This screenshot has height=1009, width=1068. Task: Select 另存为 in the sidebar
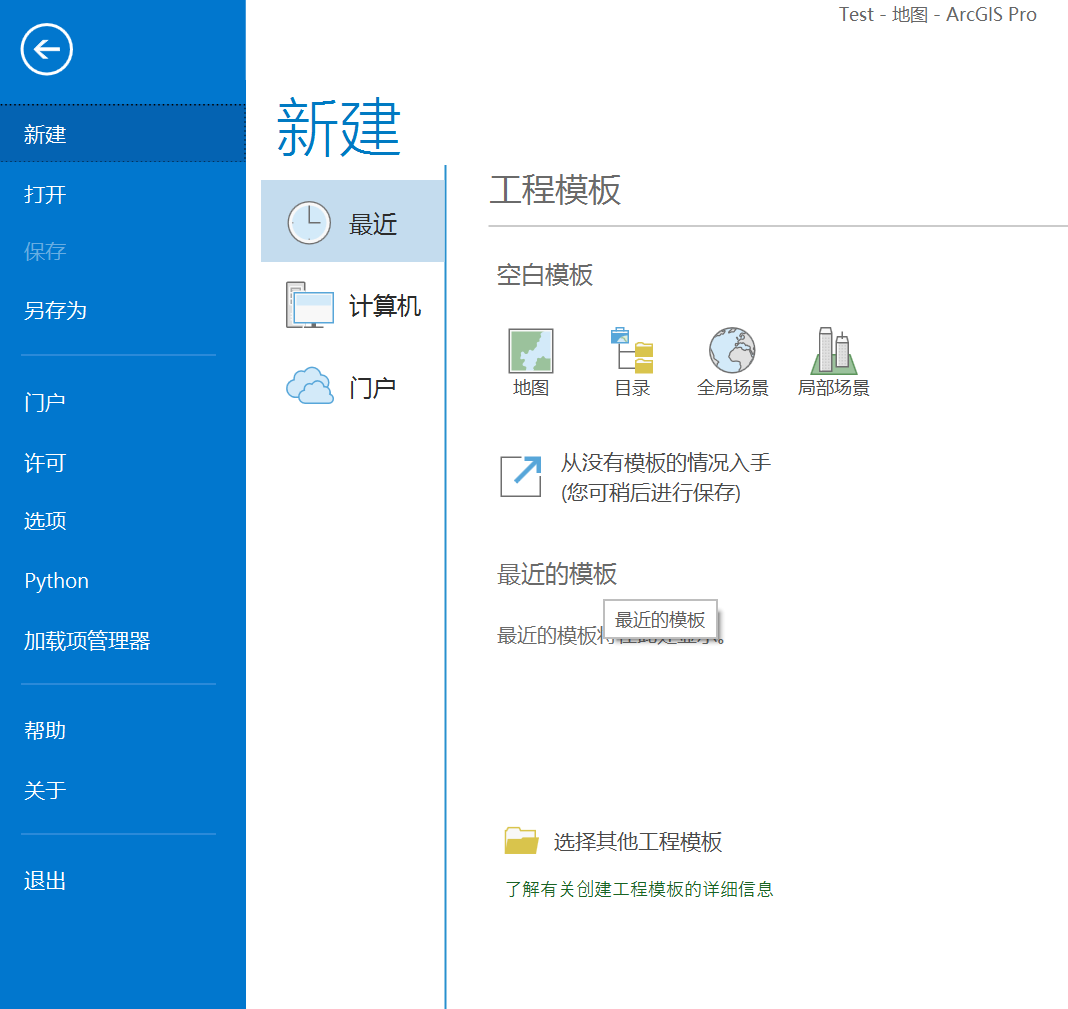point(55,310)
